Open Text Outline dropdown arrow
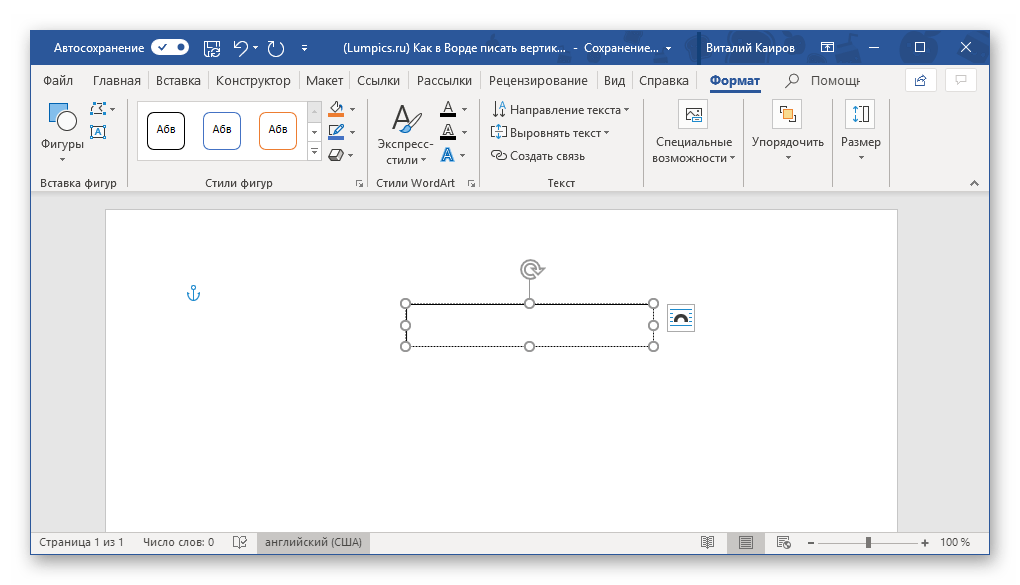This screenshot has width=1020, height=585. point(464,132)
